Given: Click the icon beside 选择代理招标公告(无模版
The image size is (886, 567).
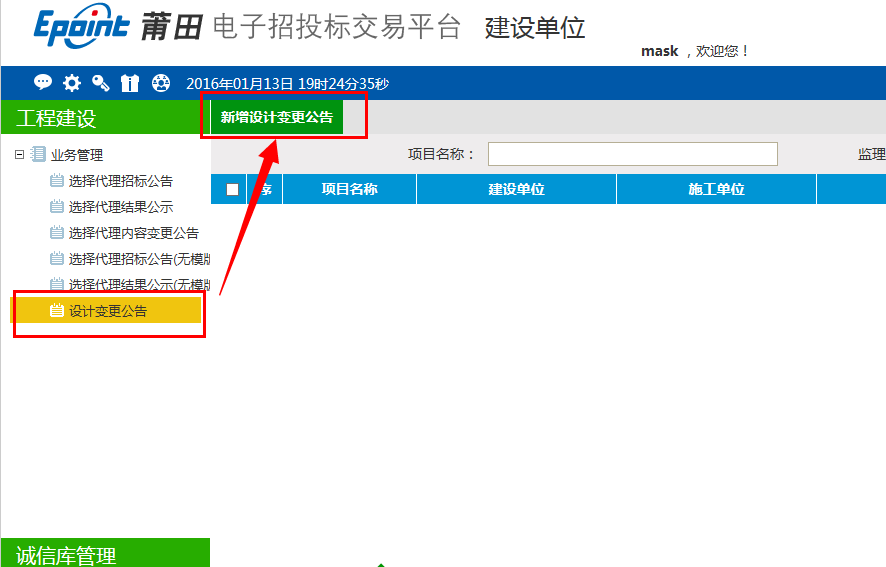Looking at the screenshot, I should pos(57,258).
